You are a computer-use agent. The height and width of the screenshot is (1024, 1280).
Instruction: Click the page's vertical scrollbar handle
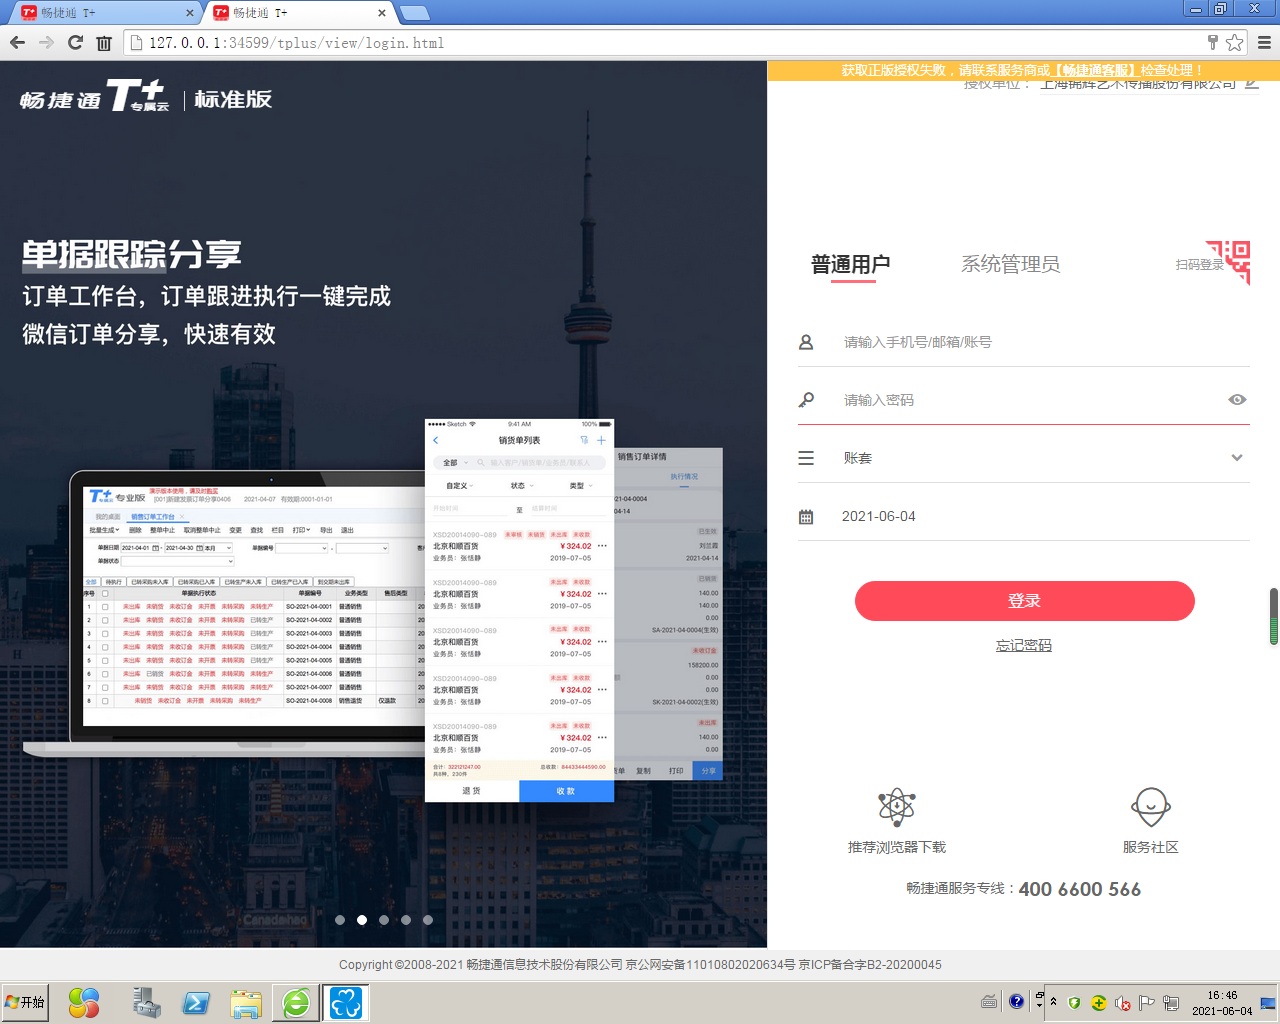(1274, 616)
